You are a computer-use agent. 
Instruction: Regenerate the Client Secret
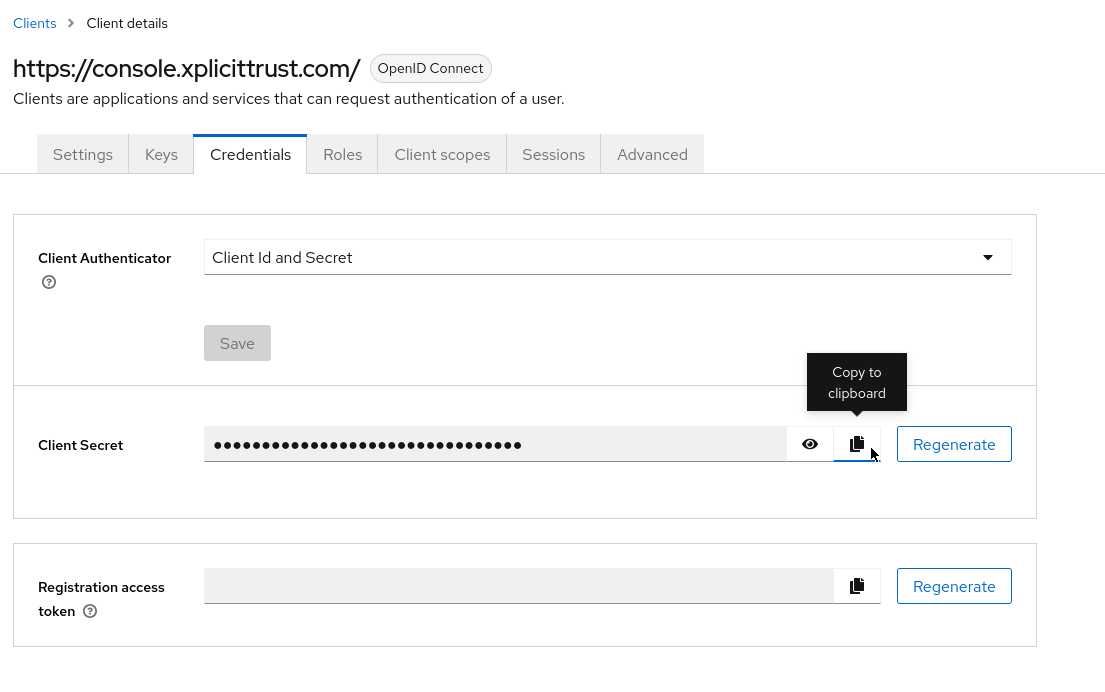click(x=954, y=444)
